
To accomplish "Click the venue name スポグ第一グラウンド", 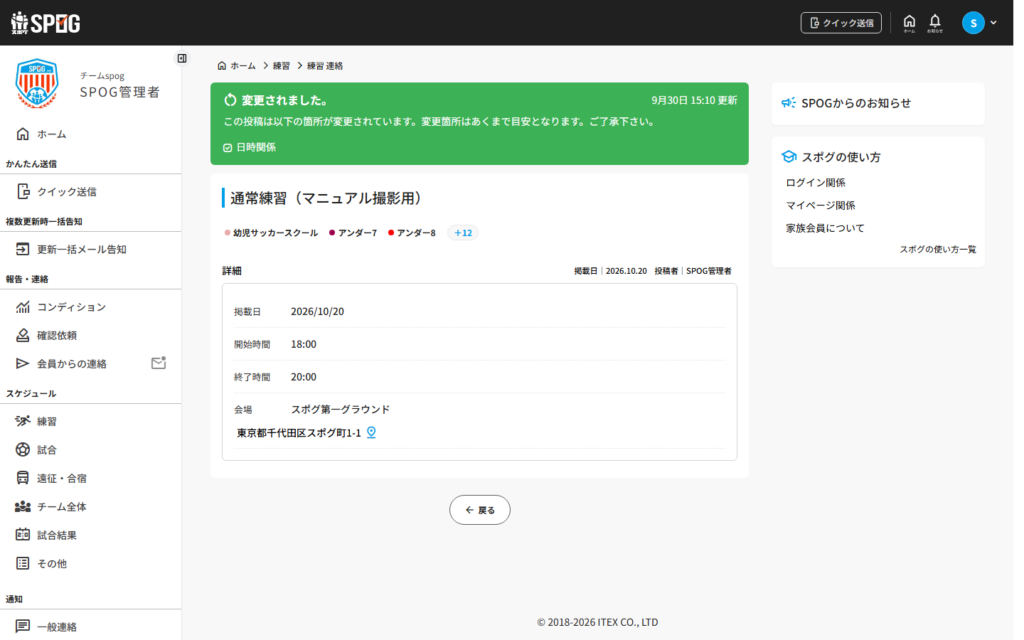I will click(340, 409).
